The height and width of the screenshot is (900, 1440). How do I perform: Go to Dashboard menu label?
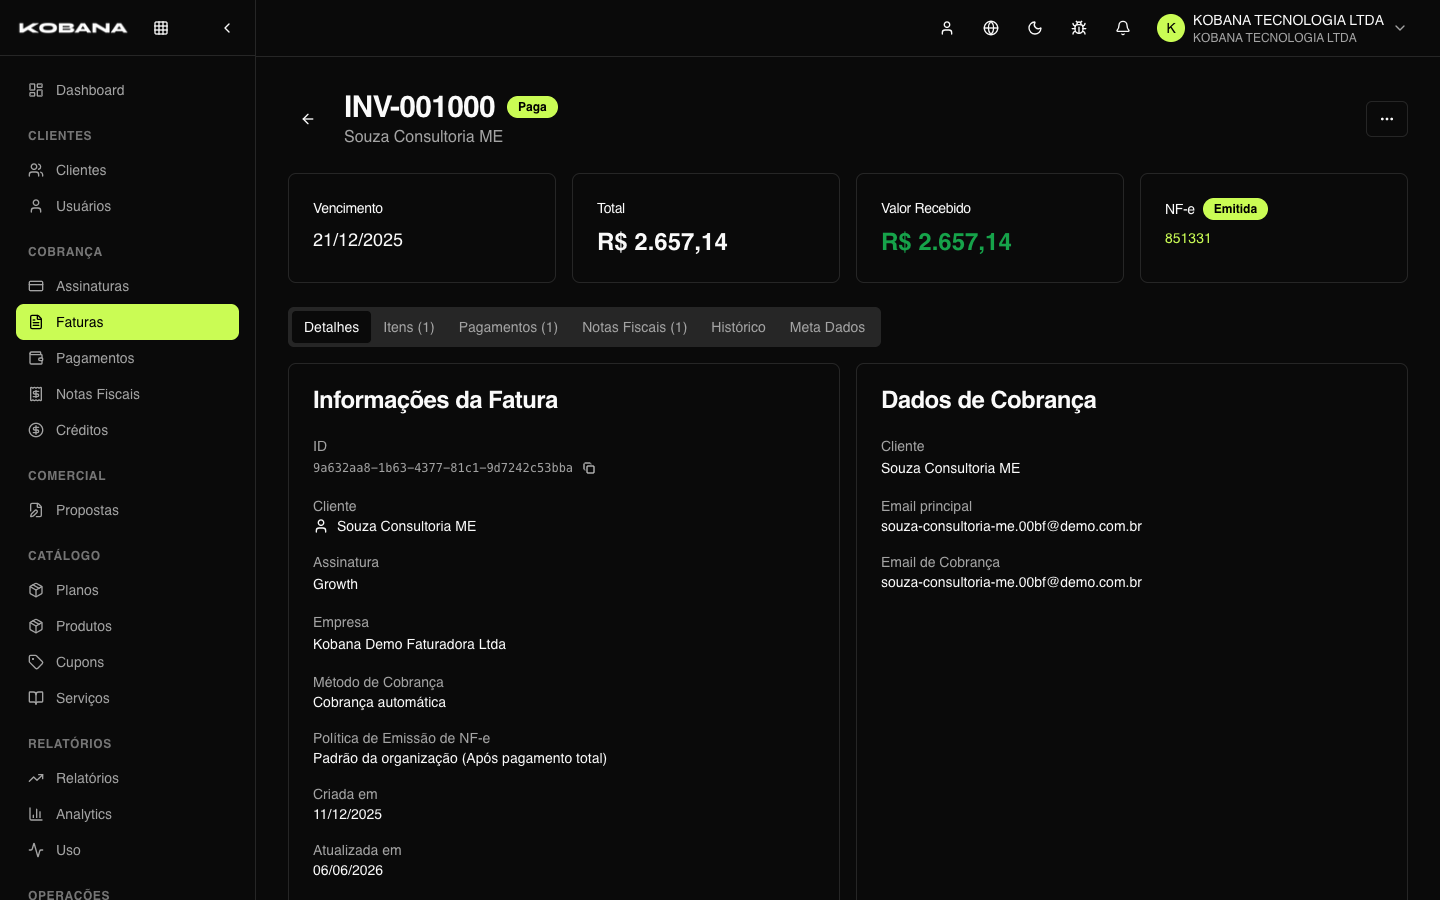coord(90,90)
